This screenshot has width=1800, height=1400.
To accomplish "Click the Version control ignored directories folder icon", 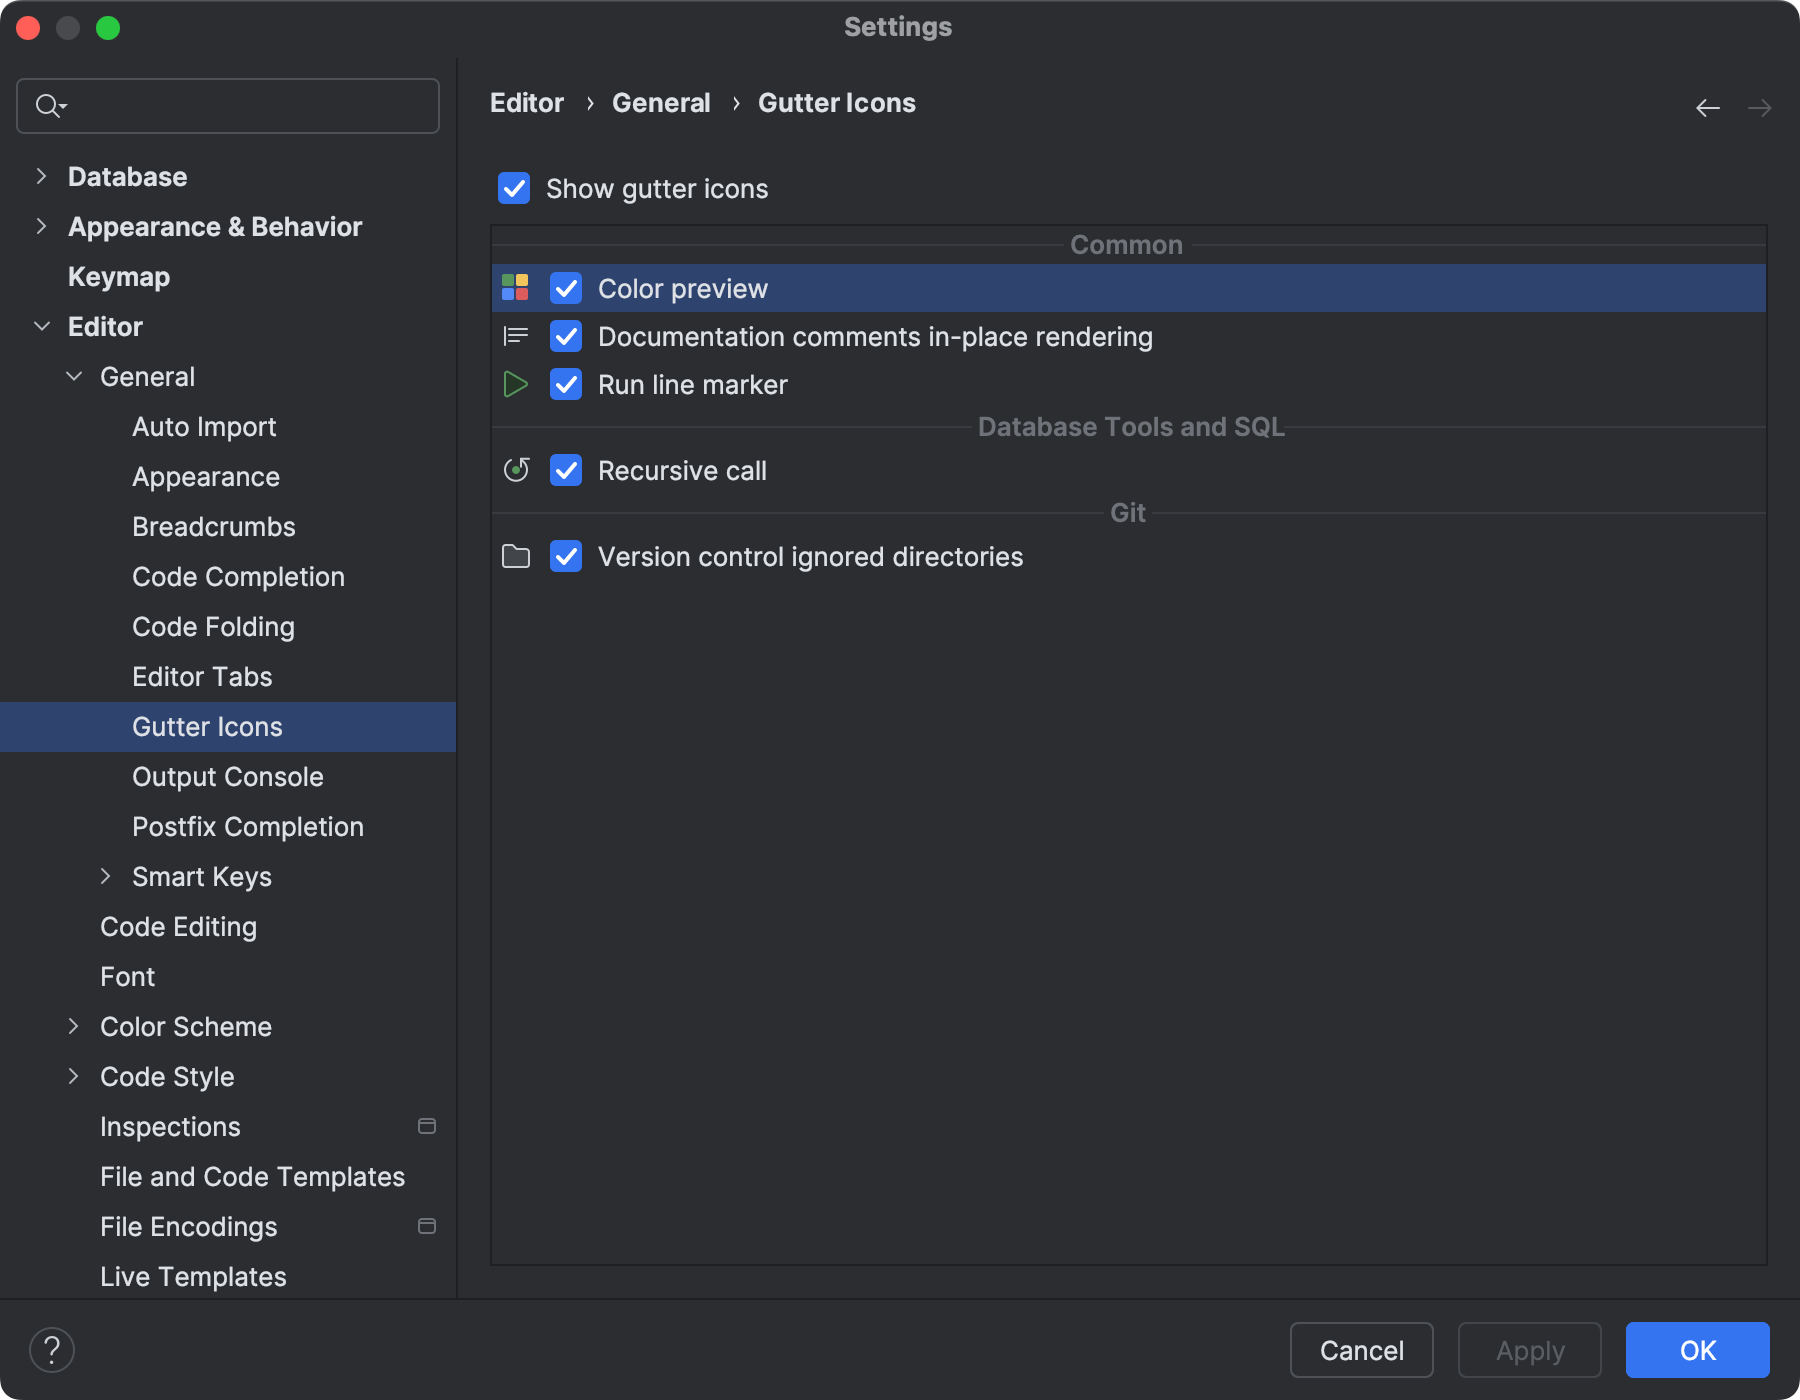I will [x=515, y=556].
